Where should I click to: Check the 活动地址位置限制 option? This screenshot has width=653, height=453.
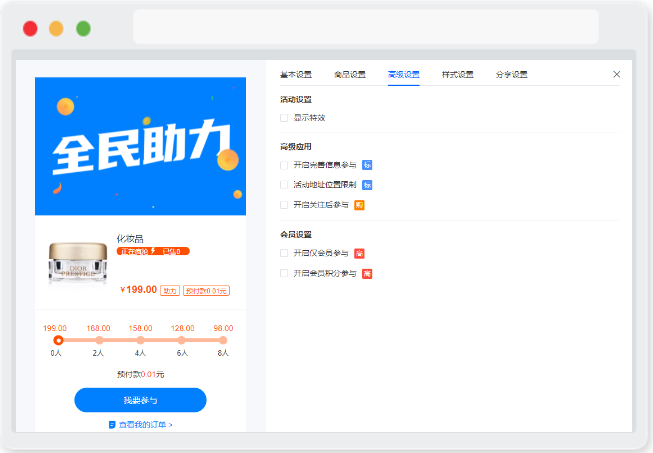click(x=284, y=184)
